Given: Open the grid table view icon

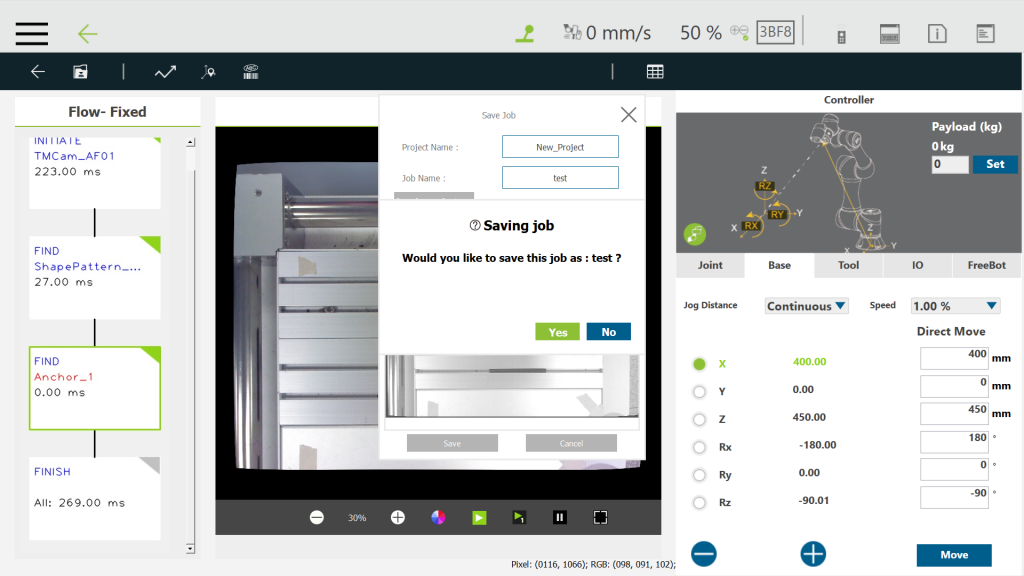Looking at the screenshot, I should pyautogui.click(x=655, y=72).
